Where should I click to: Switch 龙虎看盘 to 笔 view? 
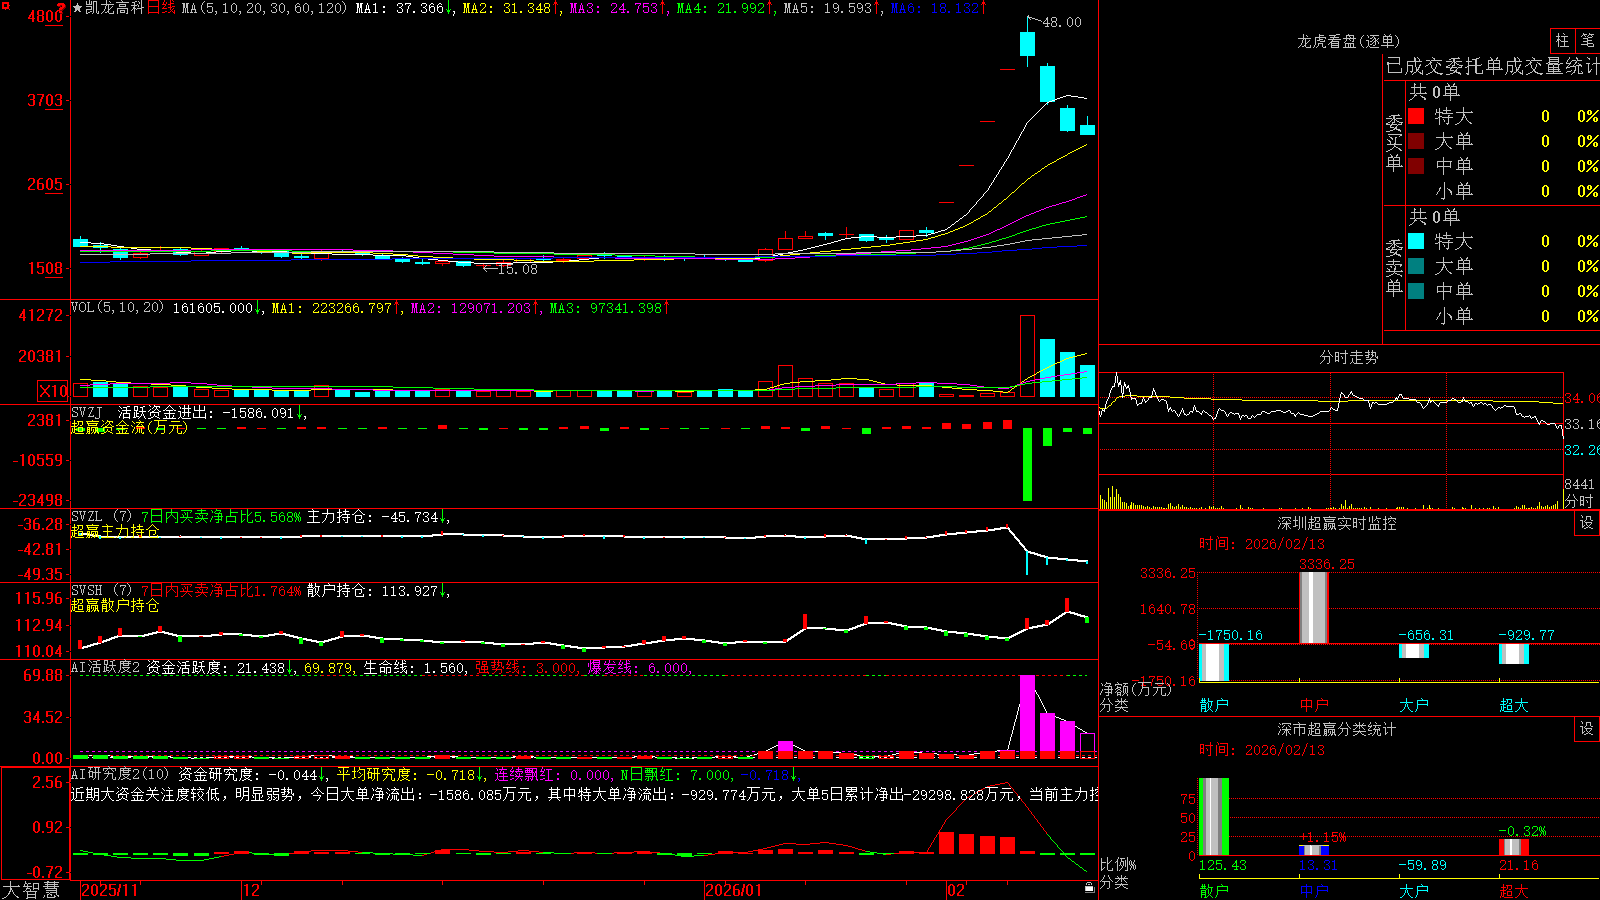[1587, 40]
